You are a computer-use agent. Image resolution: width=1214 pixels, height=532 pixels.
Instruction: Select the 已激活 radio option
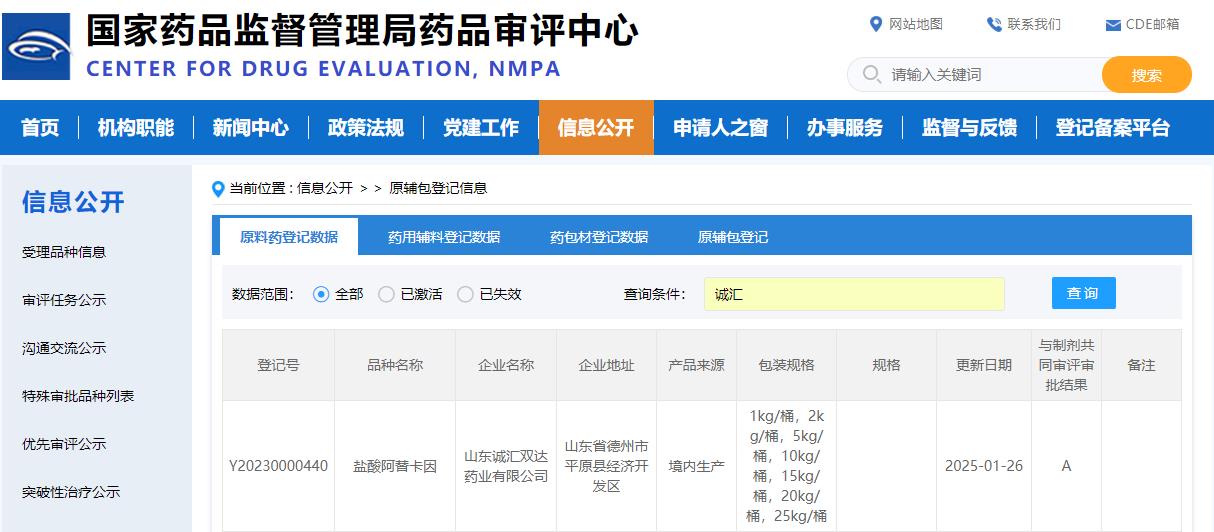[386, 294]
